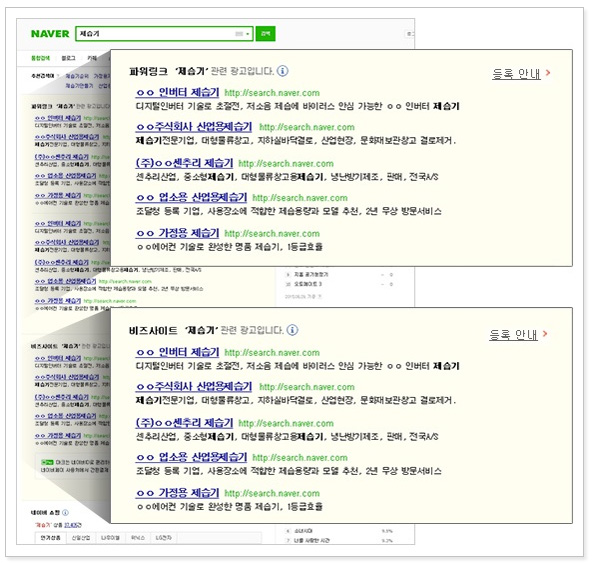The image size is (594, 564).
Task: Click the NAVER logo
Action: pyautogui.click(x=50, y=34)
